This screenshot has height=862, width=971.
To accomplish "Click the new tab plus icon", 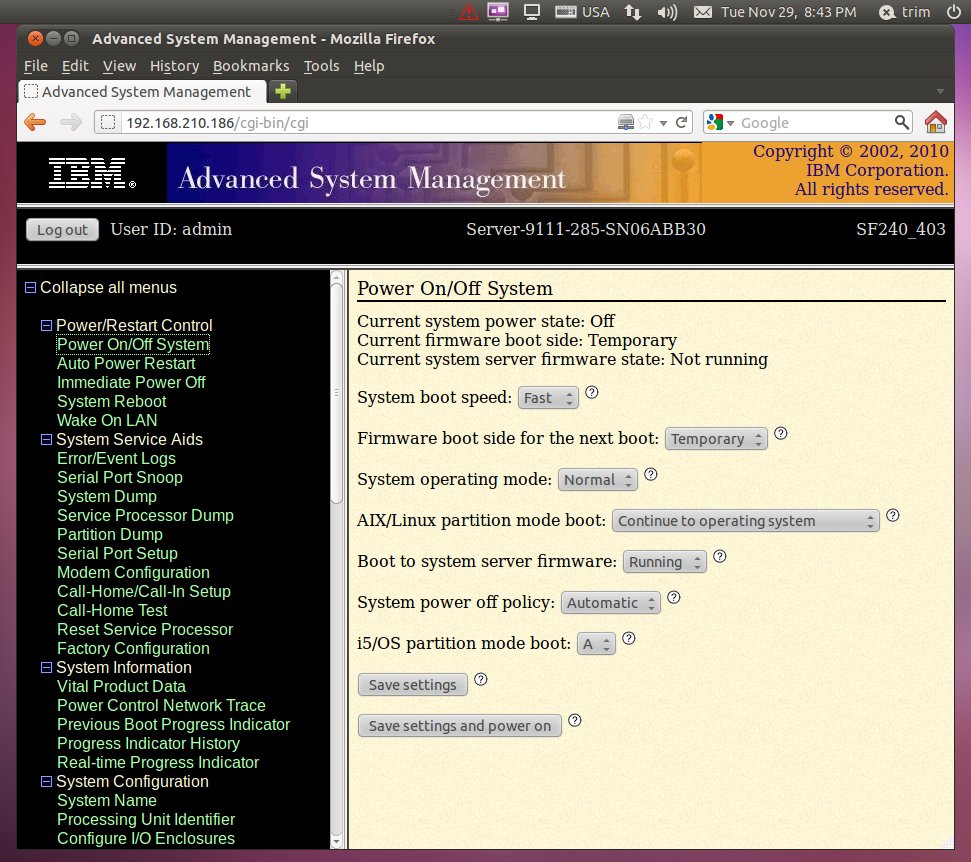I will [x=283, y=91].
